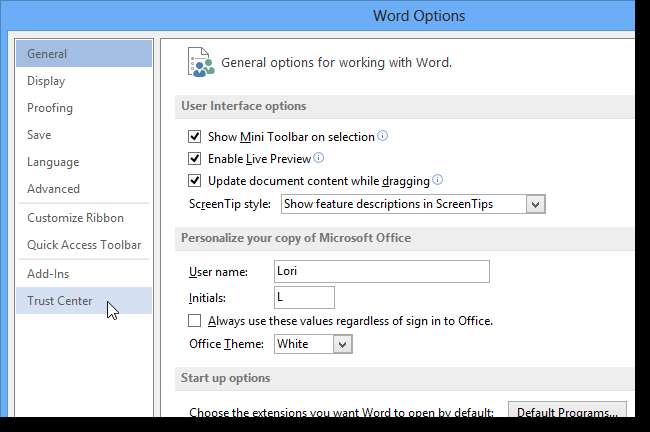The height and width of the screenshot is (432, 650).
Task: Go to the Save options page
Action: click(x=40, y=135)
